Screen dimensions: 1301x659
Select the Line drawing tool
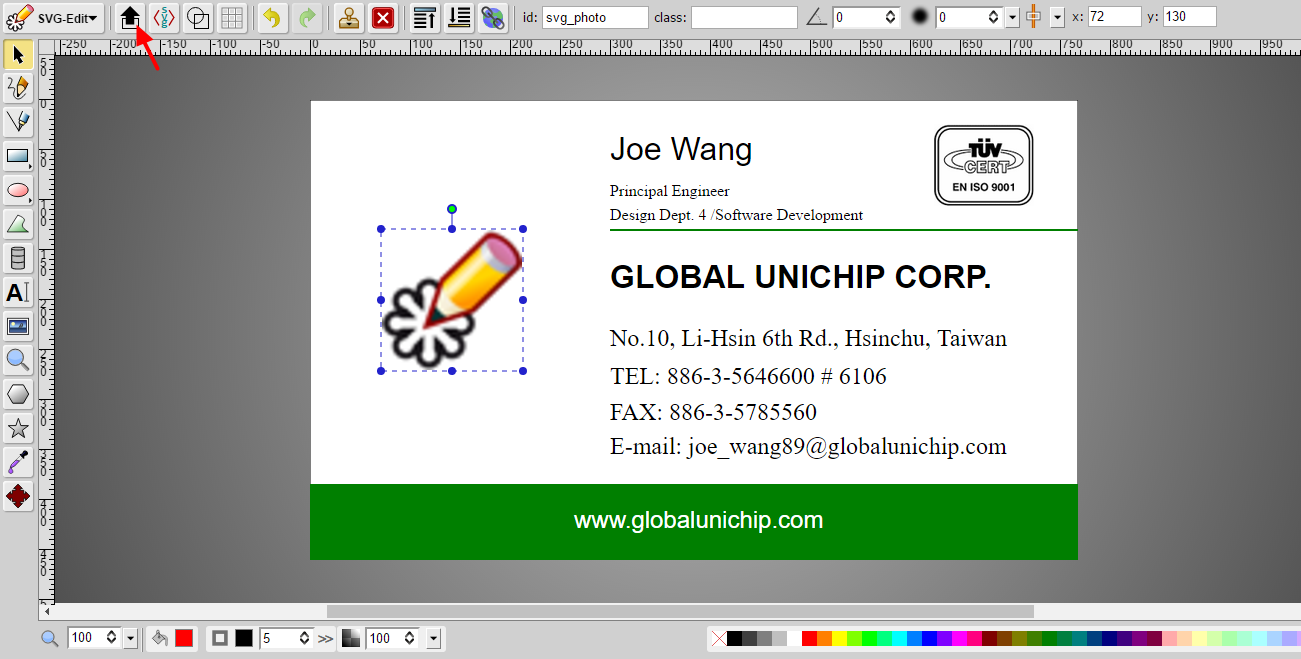(x=18, y=122)
